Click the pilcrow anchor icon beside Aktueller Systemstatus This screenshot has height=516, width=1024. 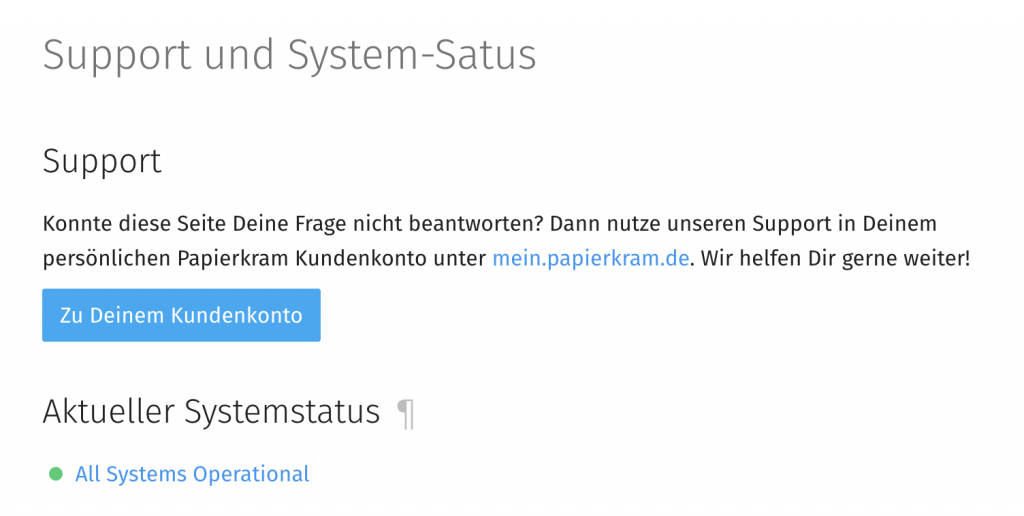coord(405,412)
